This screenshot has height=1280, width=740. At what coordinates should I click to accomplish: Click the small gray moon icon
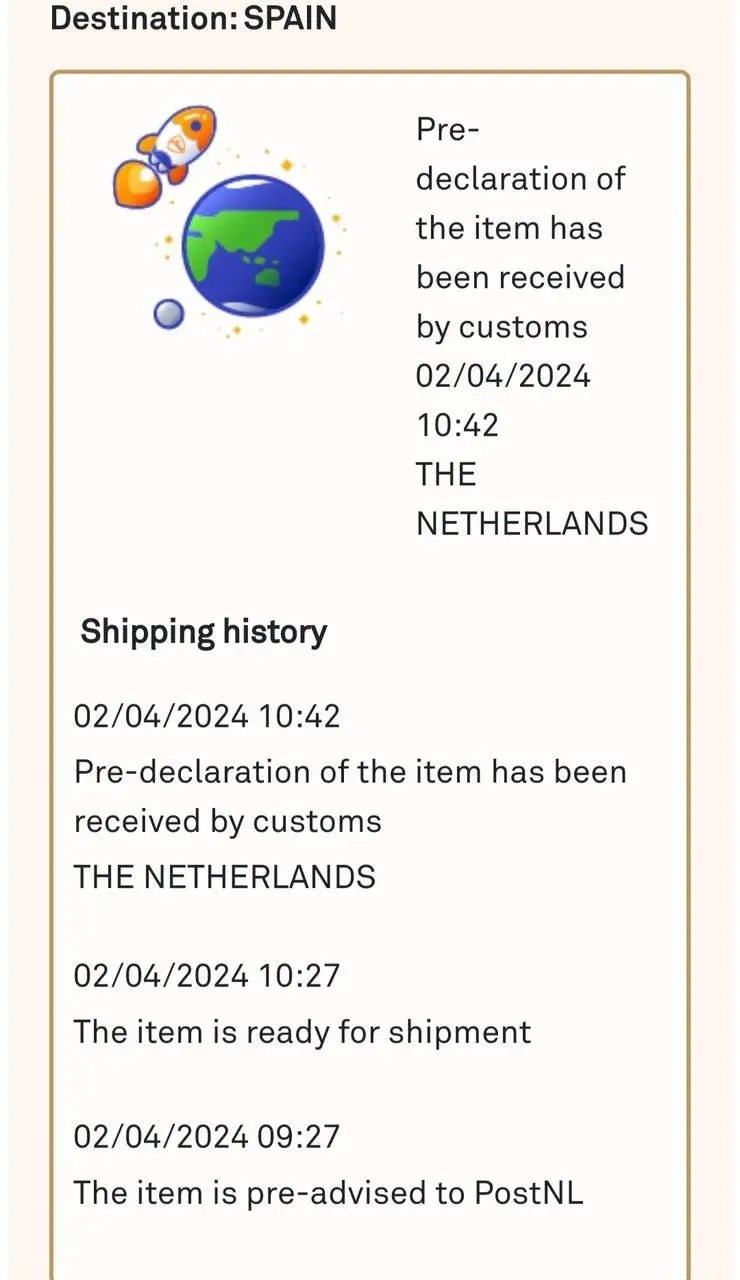click(x=167, y=315)
